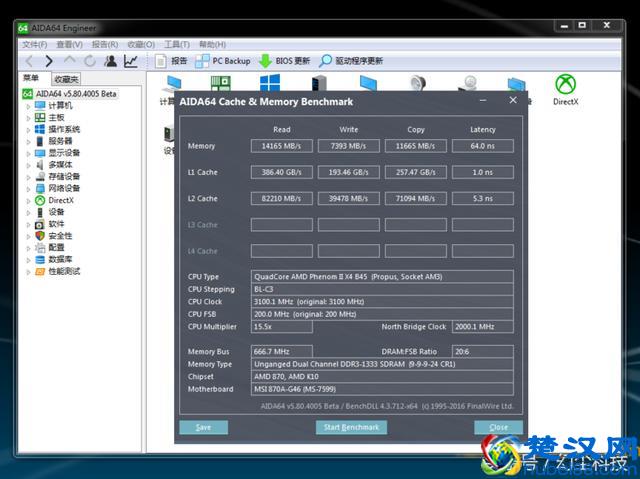Expand the 性能测试 tree node
Screen dimensions: 640x479
[28, 271]
